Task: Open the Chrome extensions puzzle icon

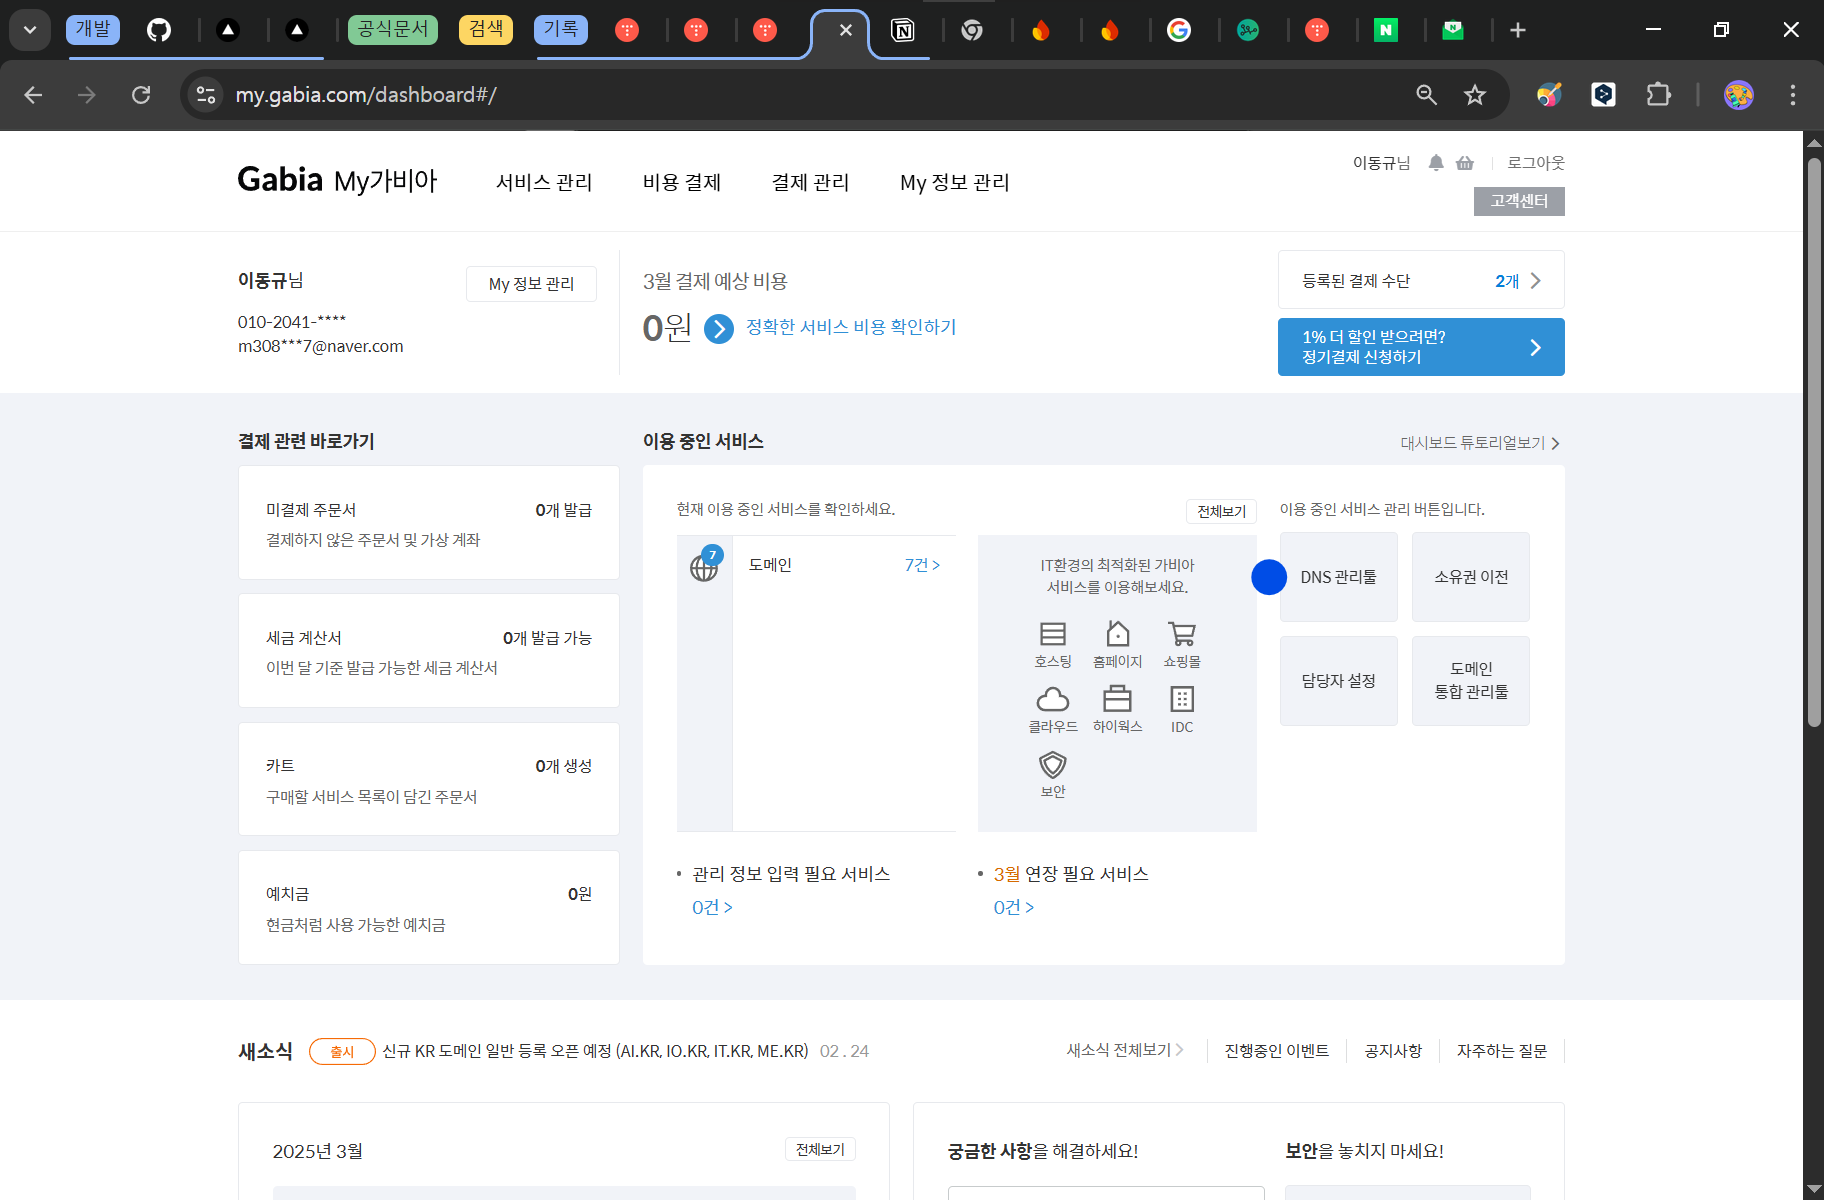Action: coord(1658,95)
